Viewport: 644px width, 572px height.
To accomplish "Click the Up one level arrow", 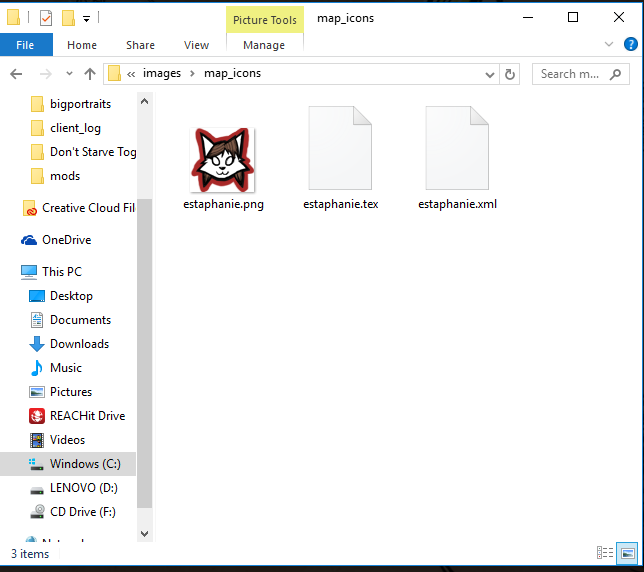I will [90, 74].
